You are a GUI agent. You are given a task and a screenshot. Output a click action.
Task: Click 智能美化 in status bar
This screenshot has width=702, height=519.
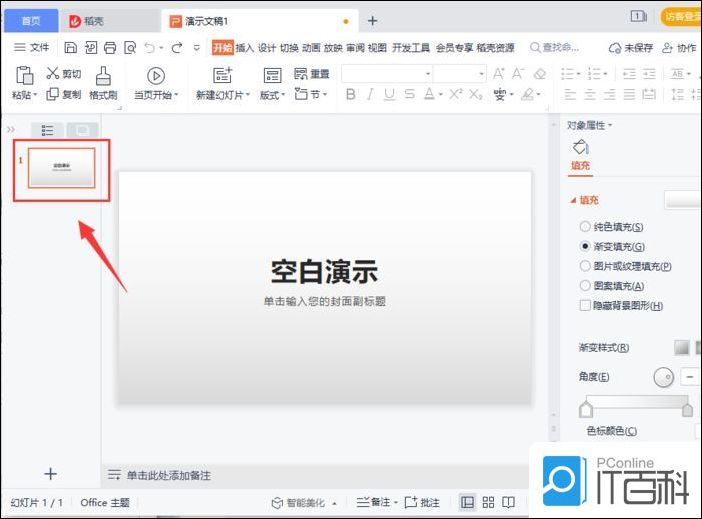click(304, 503)
